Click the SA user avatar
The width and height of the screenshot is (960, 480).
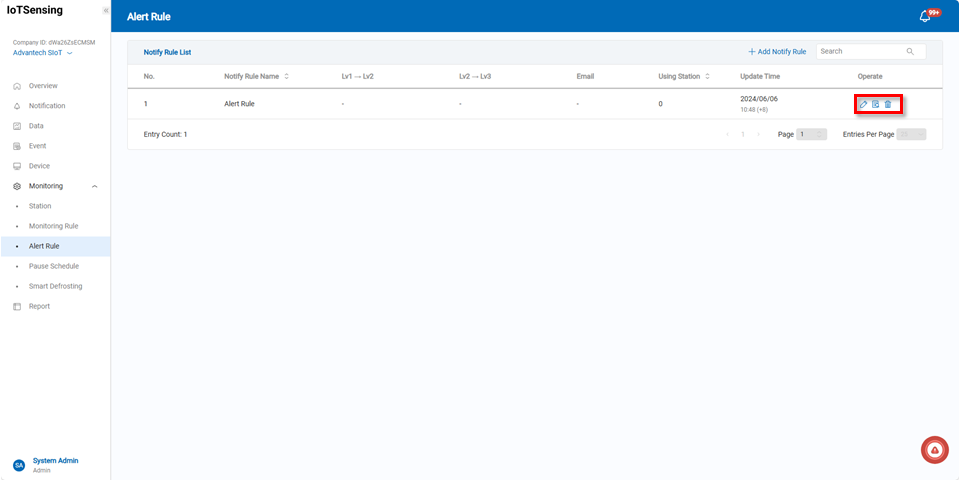[x=18, y=465]
